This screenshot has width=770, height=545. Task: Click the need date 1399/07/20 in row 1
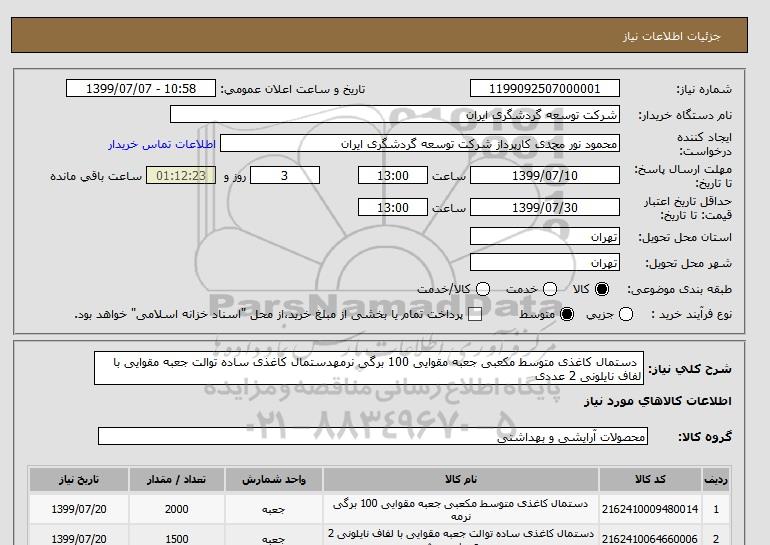click(79, 509)
